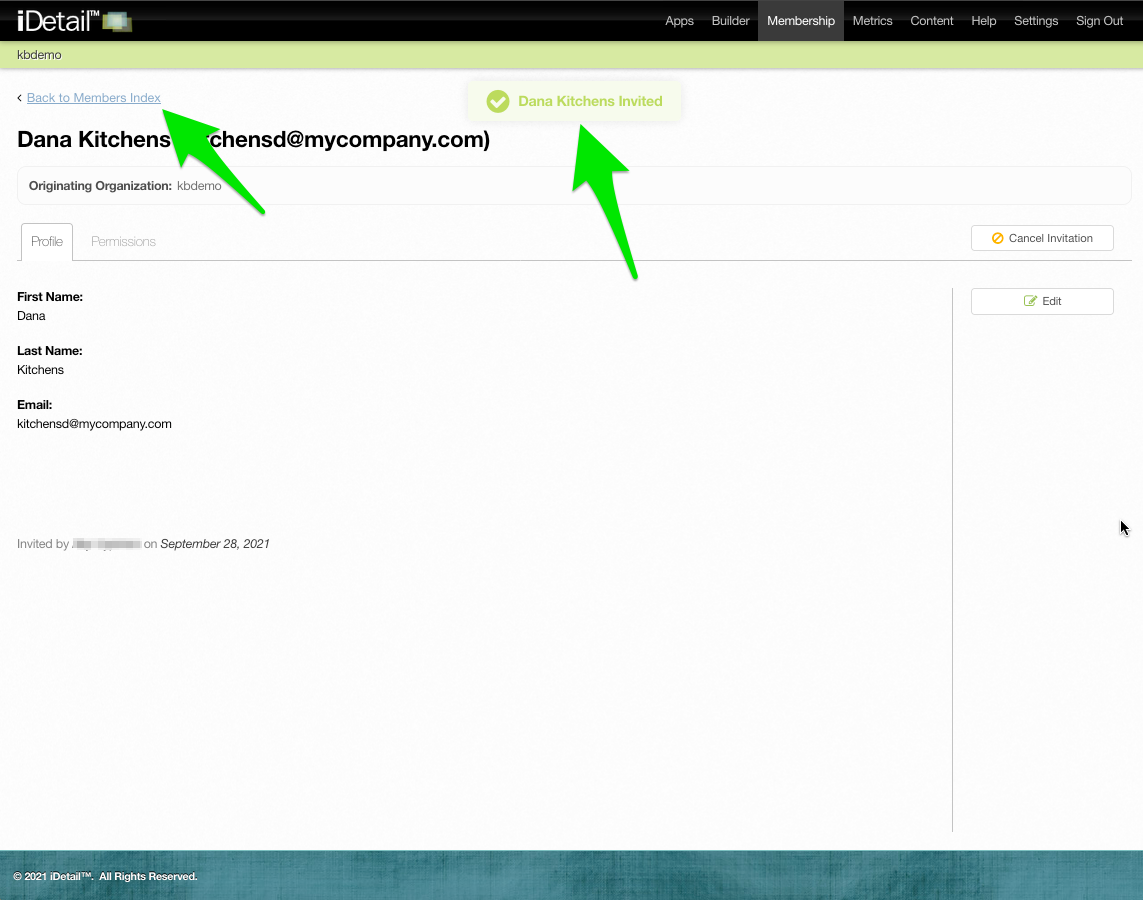Click the Last Name: label
The width and height of the screenshot is (1143, 900).
click(x=50, y=351)
